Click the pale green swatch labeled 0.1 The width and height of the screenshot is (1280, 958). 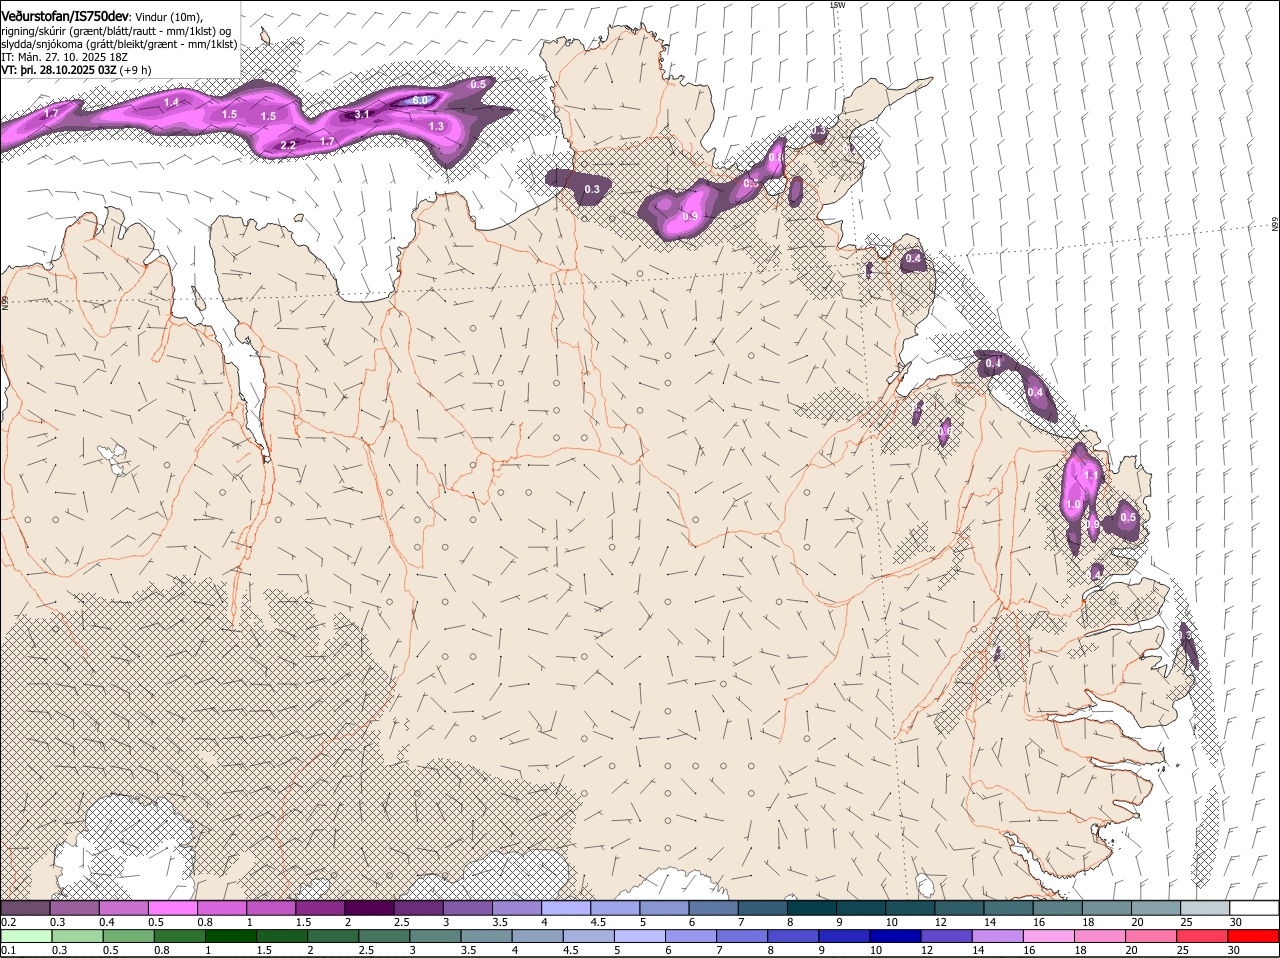(x=25, y=937)
